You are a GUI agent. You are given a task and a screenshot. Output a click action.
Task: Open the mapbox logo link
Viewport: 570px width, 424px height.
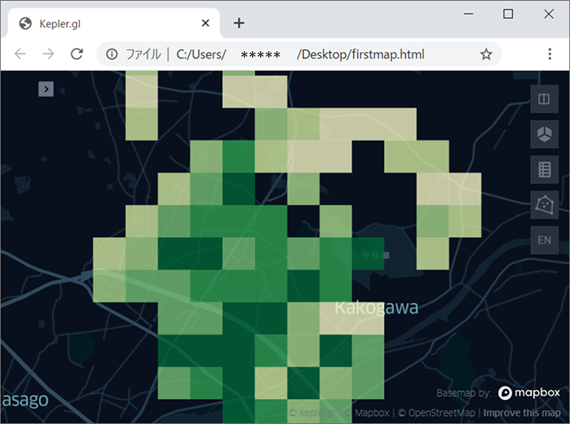(x=529, y=393)
